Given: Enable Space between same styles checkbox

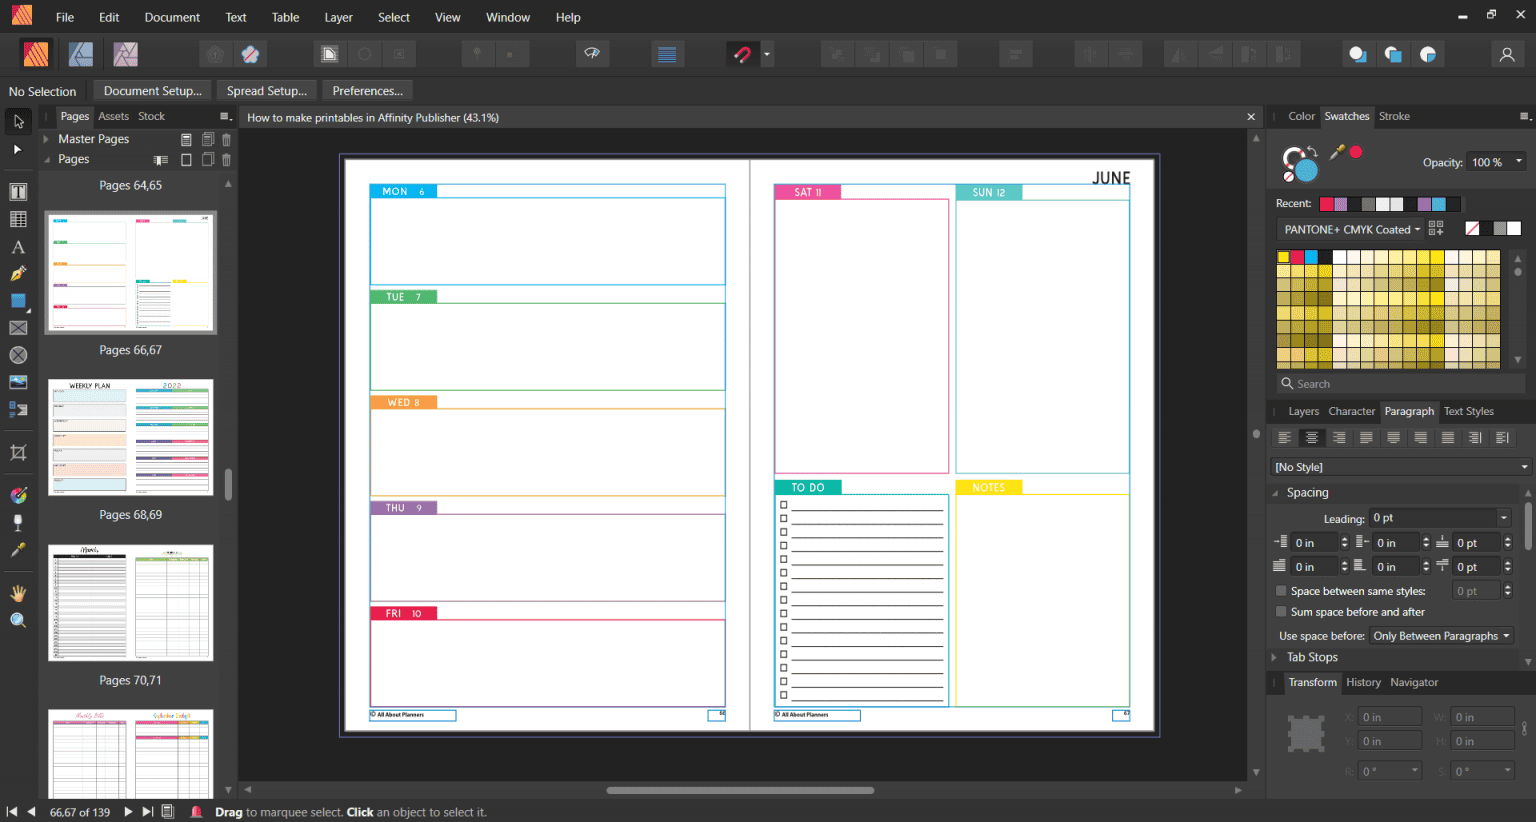Looking at the screenshot, I should 1281,591.
